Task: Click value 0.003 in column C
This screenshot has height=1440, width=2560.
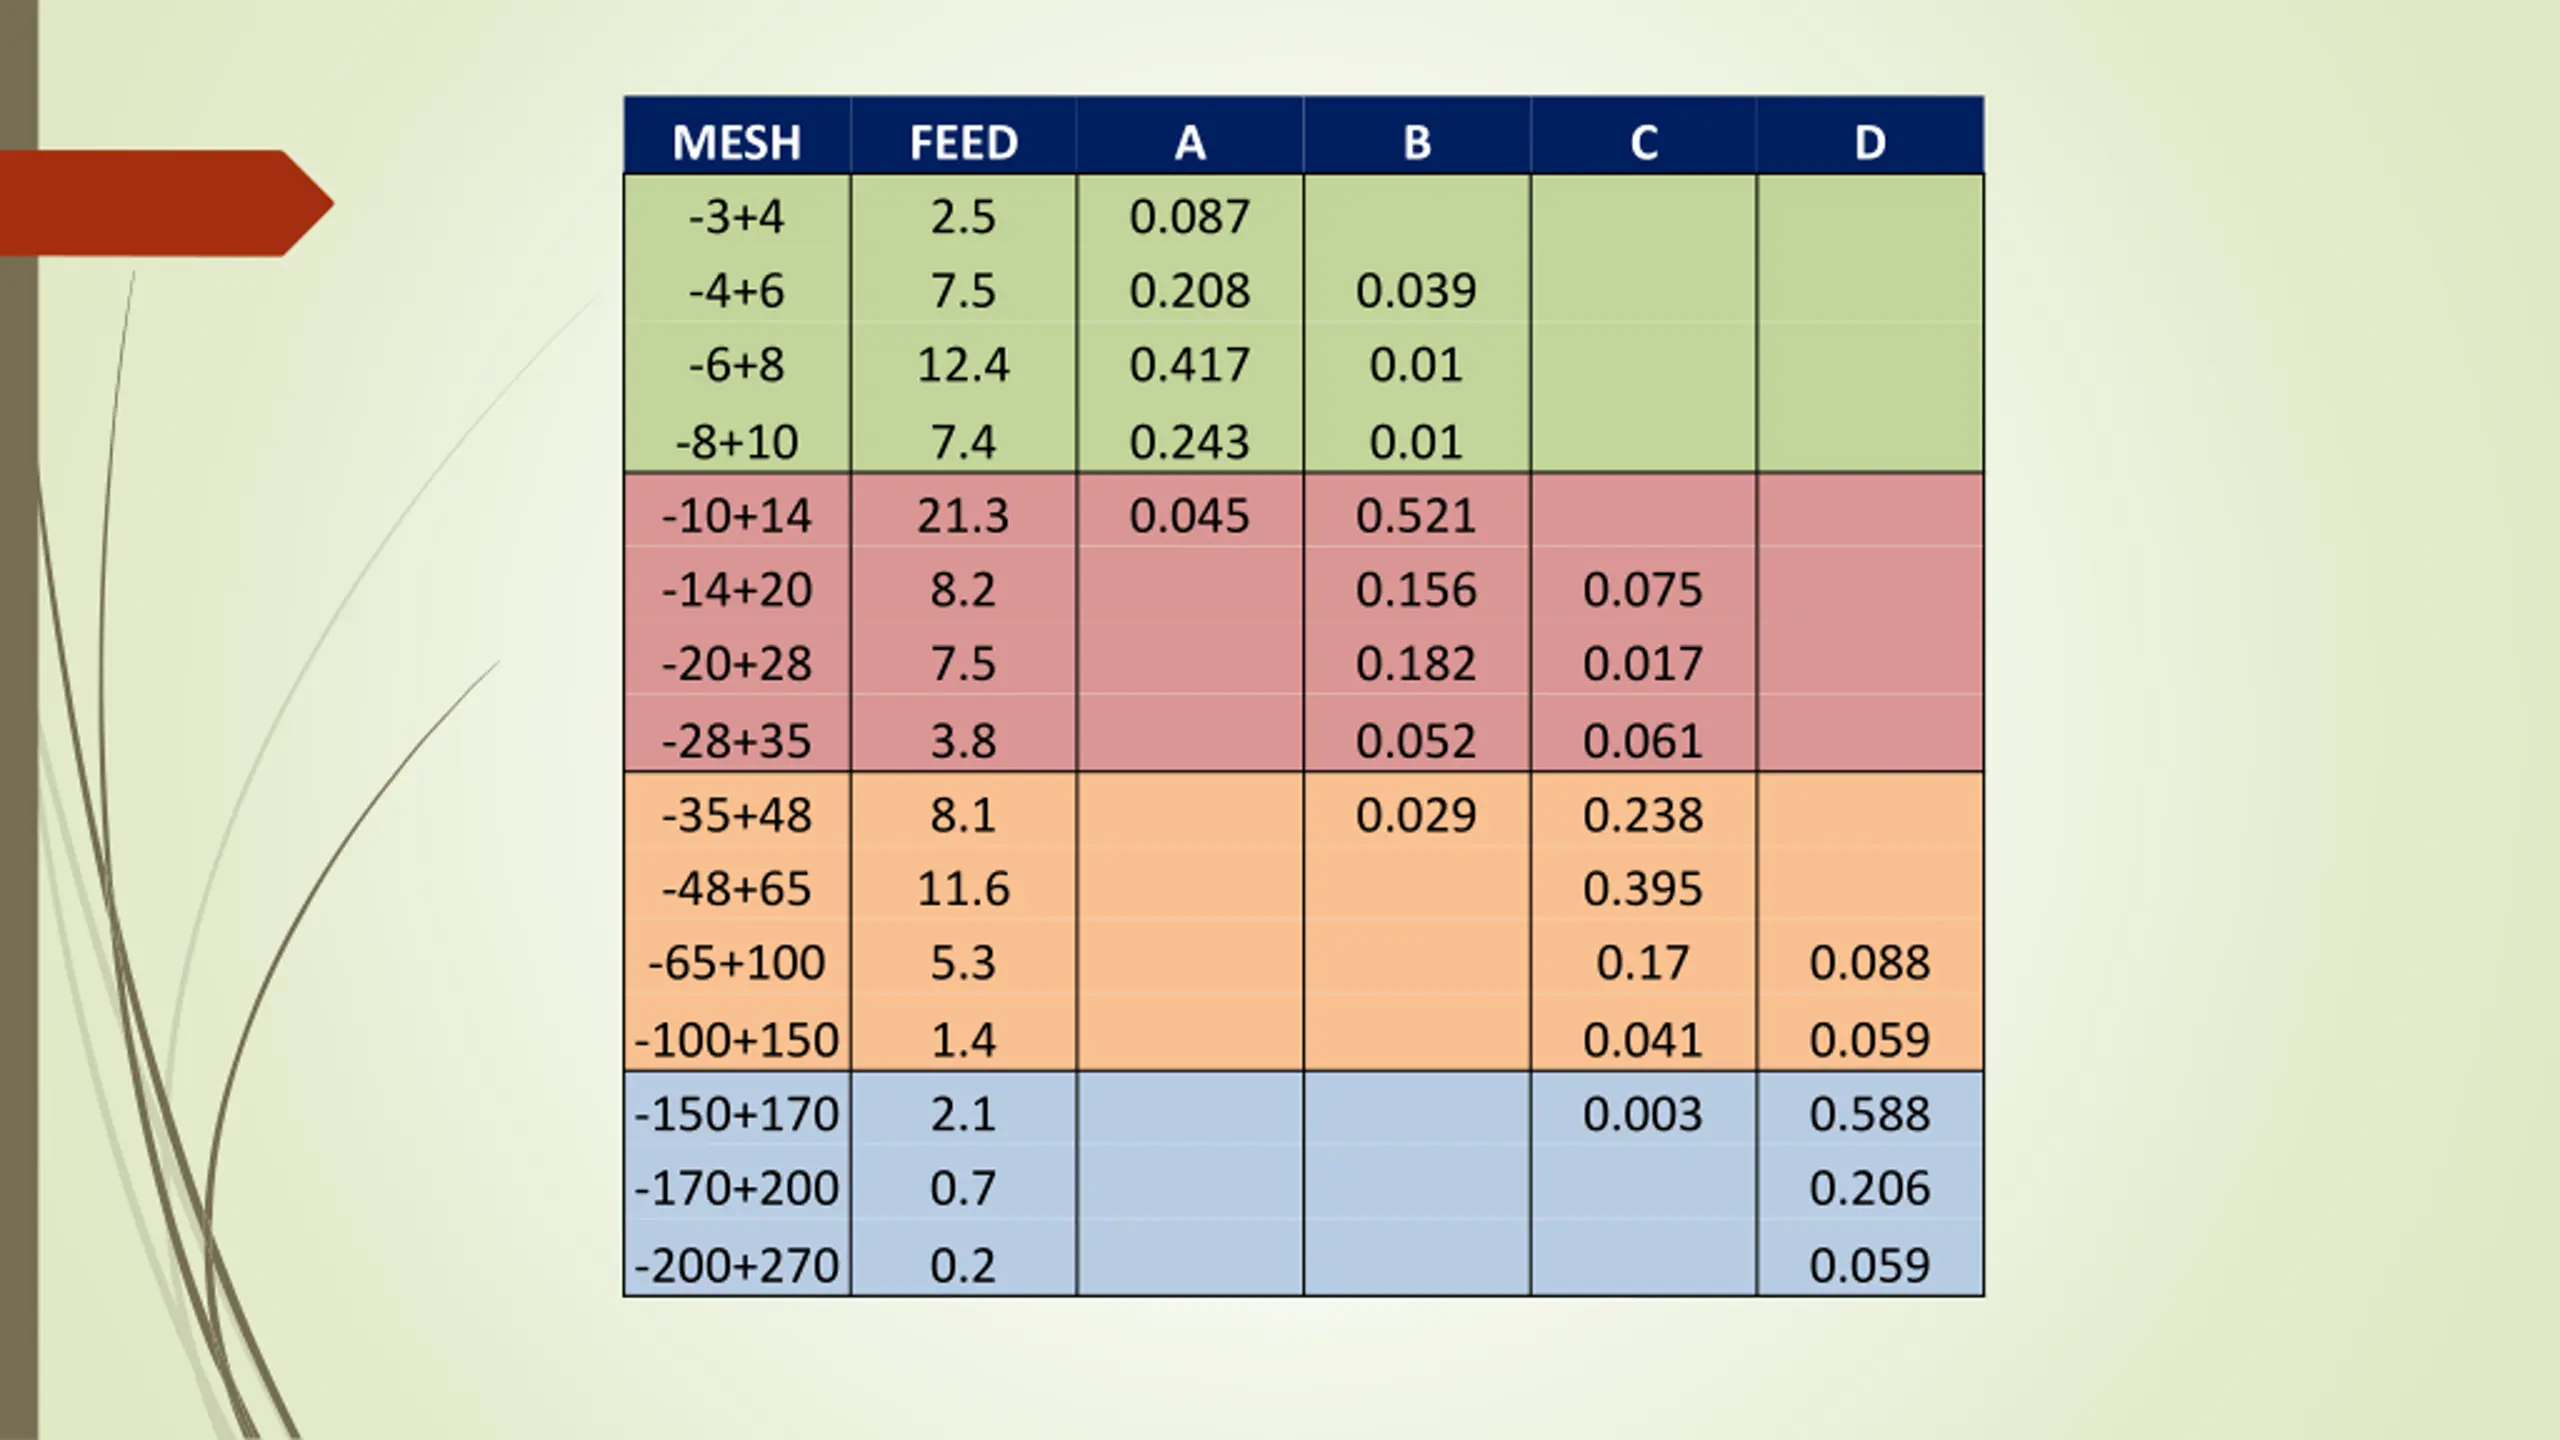Action: 1643,1113
